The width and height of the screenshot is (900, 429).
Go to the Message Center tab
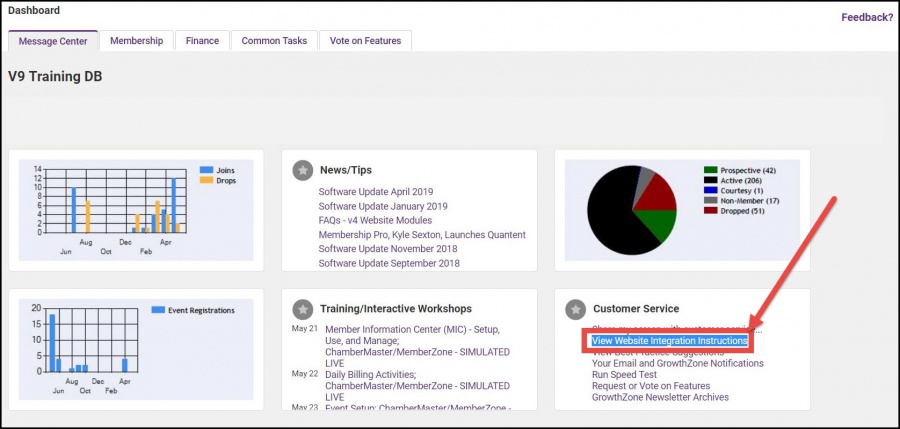(53, 41)
